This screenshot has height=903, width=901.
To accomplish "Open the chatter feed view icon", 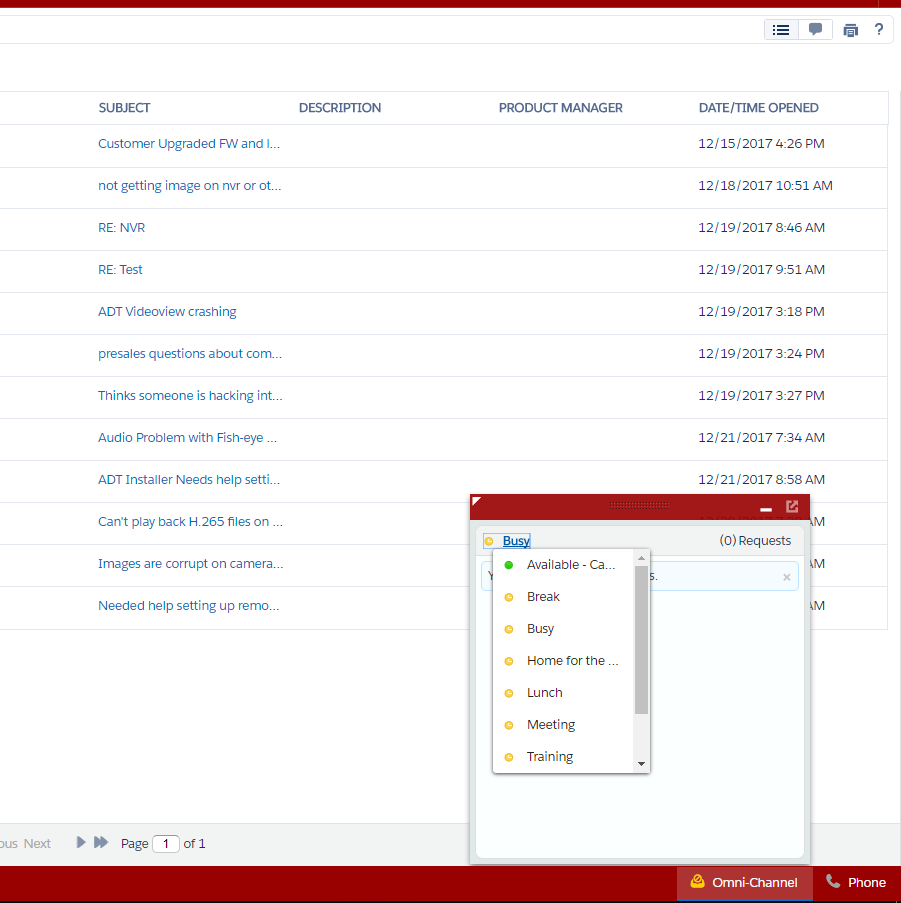I will [x=815, y=30].
